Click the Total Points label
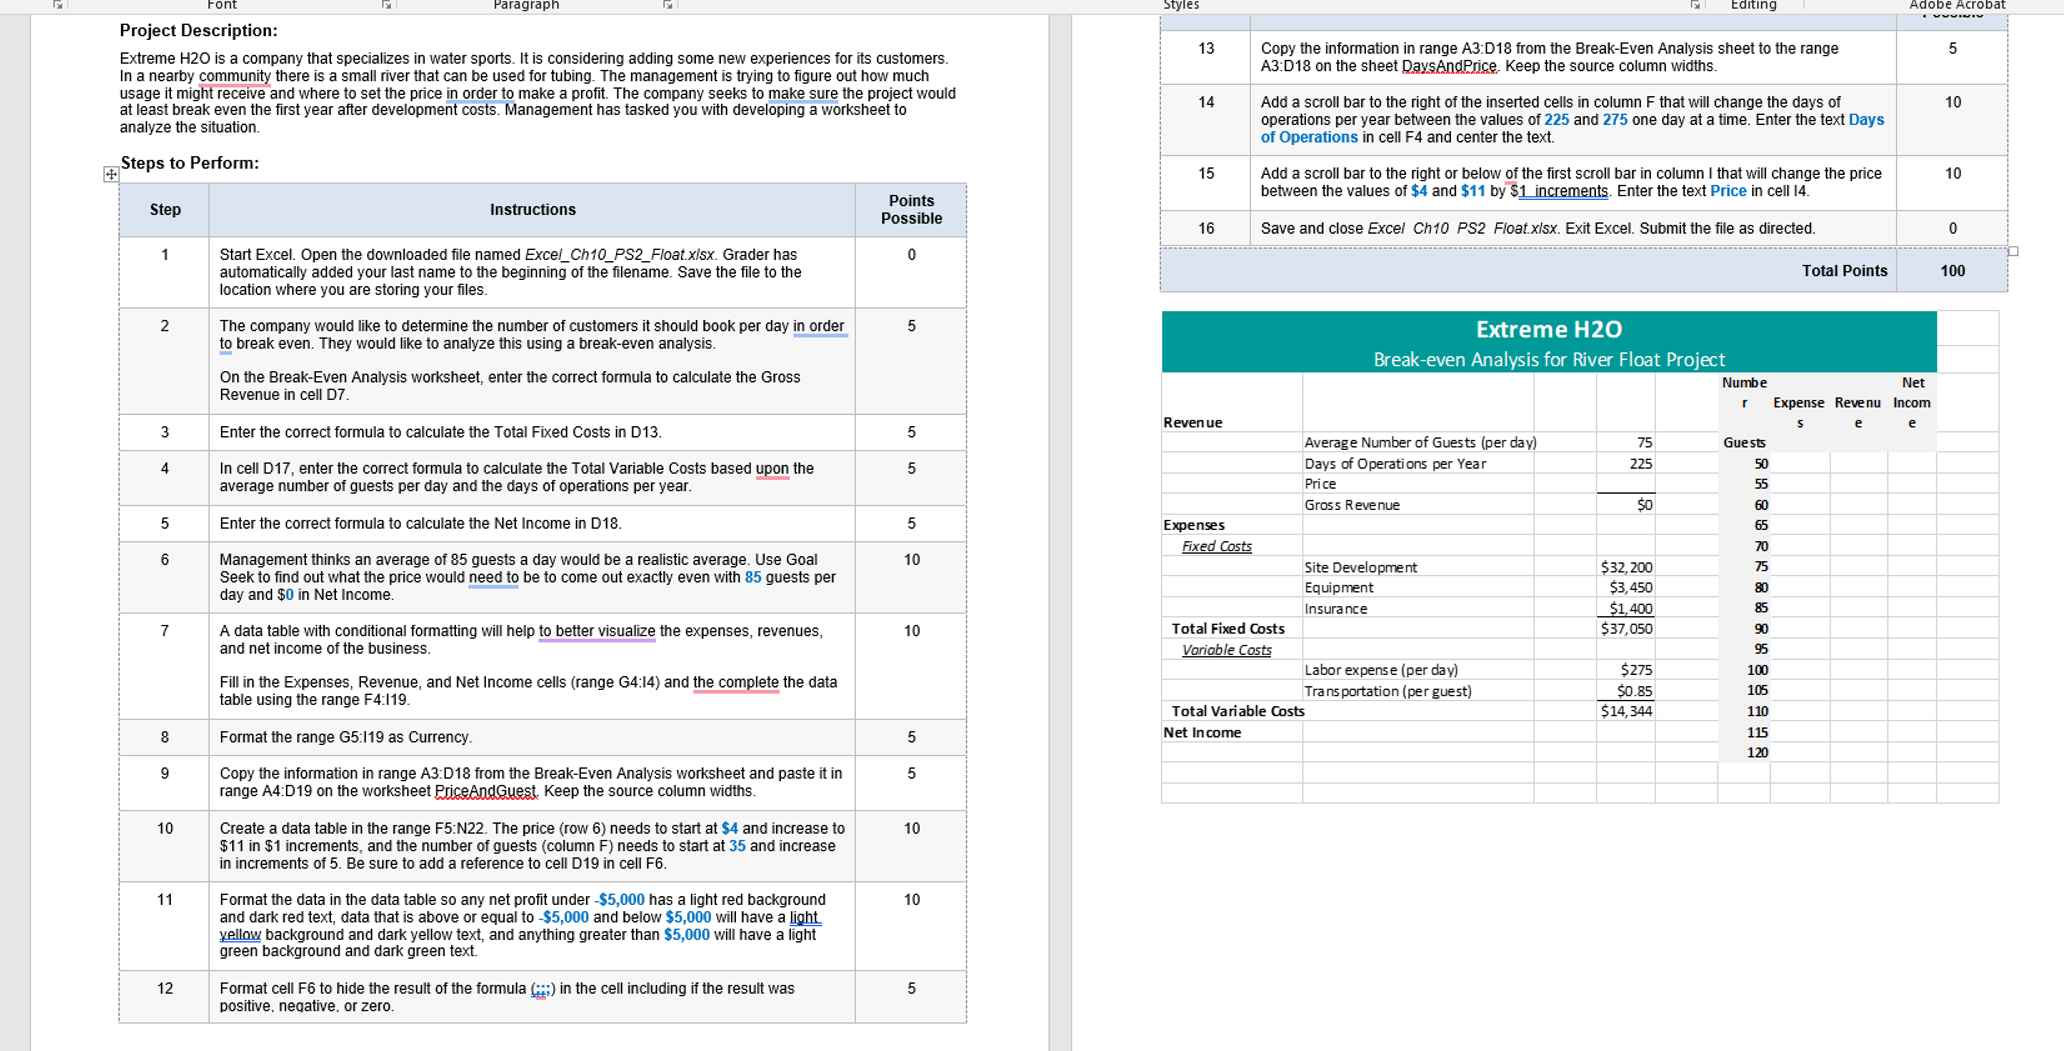2064x1051 pixels. [x=1845, y=271]
